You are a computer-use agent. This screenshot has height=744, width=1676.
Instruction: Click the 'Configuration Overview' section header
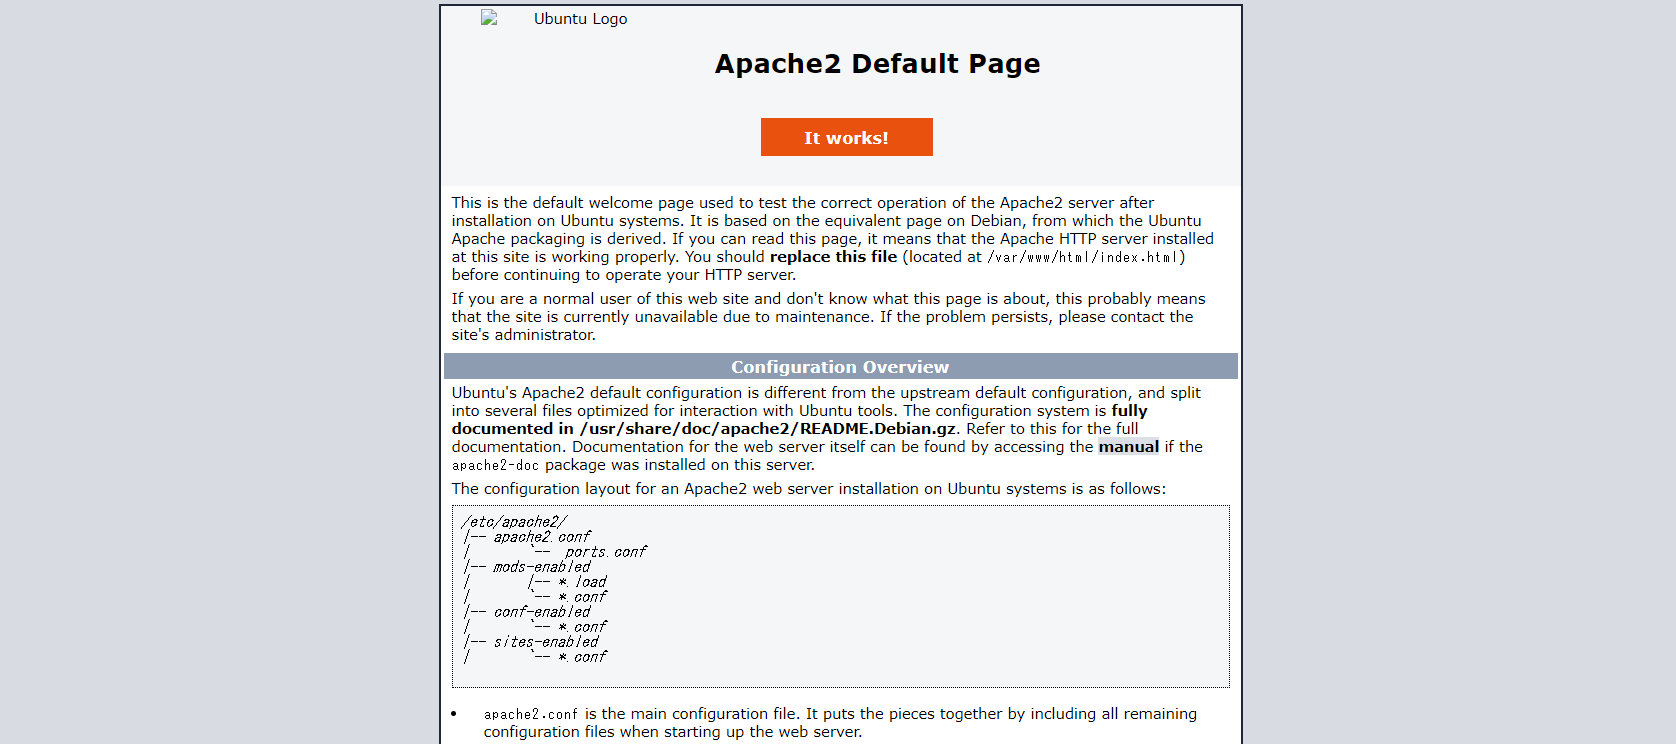coord(840,367)
